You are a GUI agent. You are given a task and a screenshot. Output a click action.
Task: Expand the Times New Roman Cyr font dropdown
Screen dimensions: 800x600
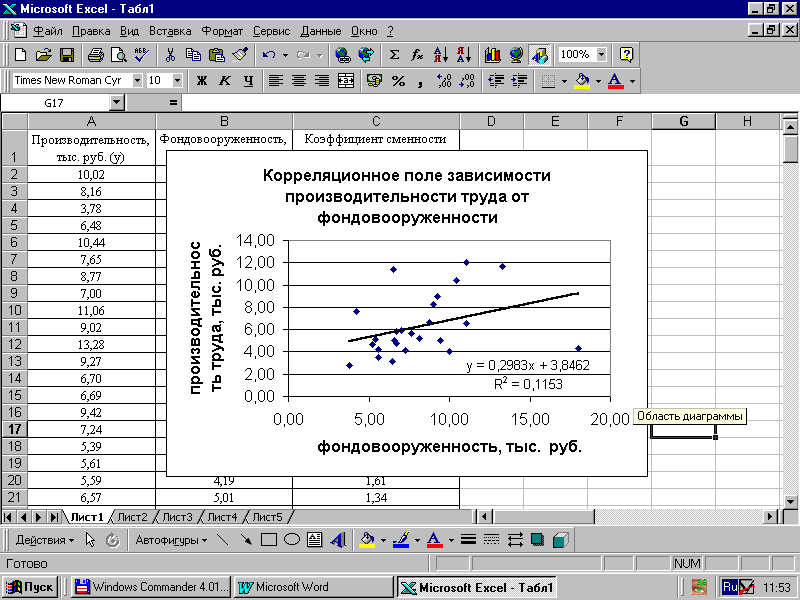pos(137,81)
